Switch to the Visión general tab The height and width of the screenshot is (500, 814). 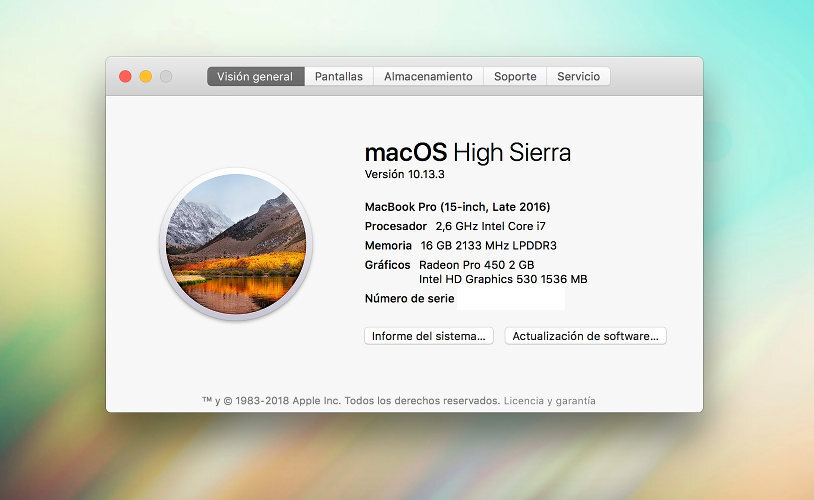[255, 76]
